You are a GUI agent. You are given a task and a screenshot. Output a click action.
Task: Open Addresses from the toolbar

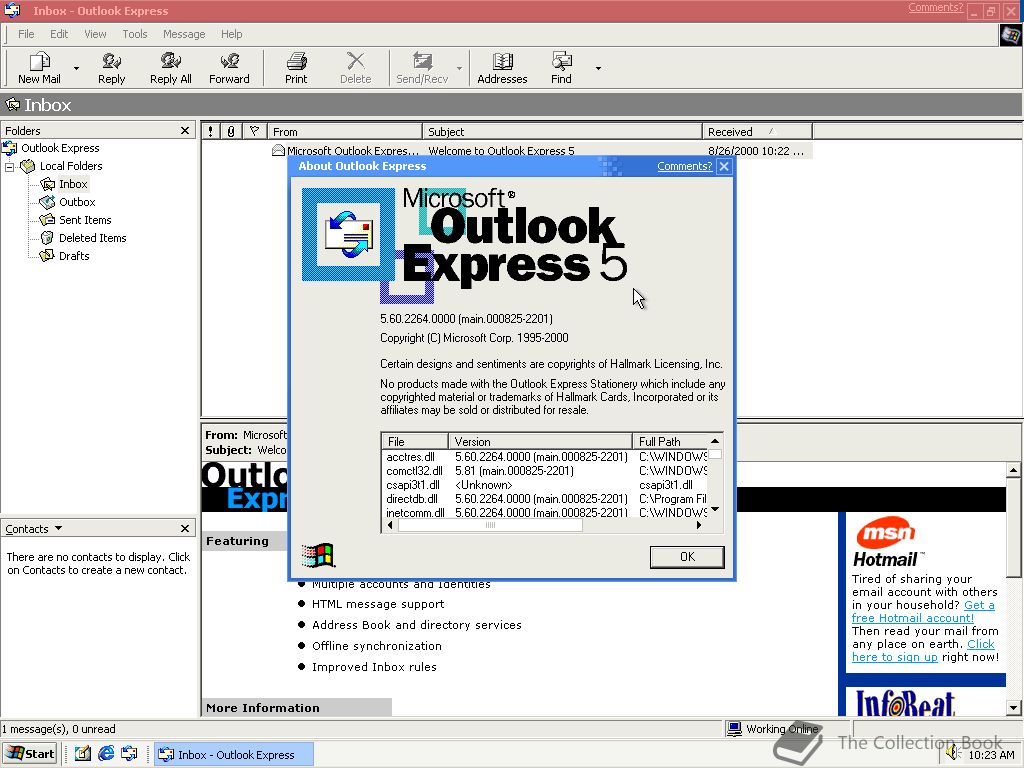[x=502, y=68]
